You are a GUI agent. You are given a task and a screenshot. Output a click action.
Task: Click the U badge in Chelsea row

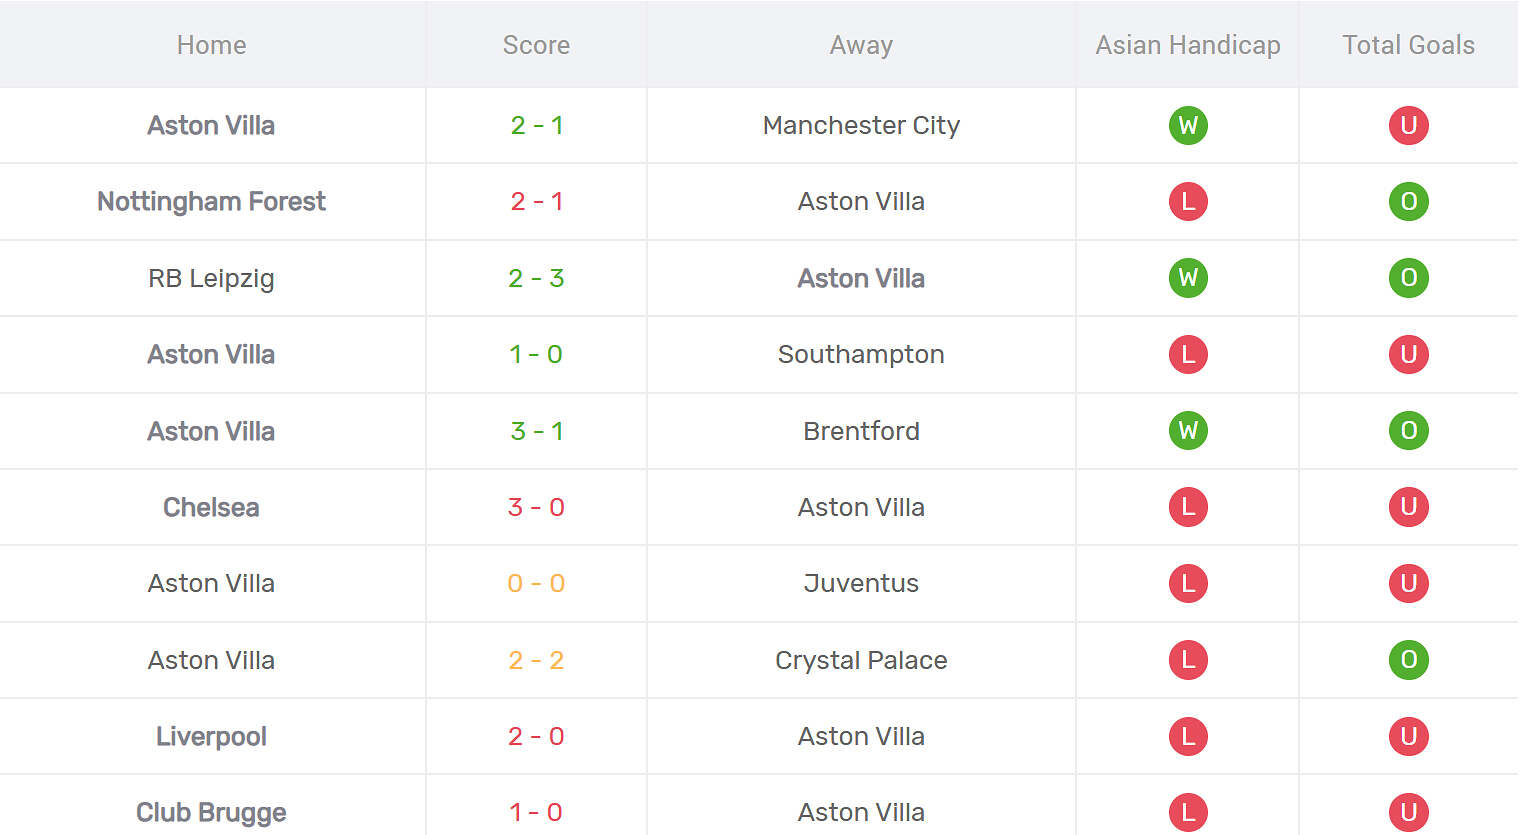coord(1408,507)
